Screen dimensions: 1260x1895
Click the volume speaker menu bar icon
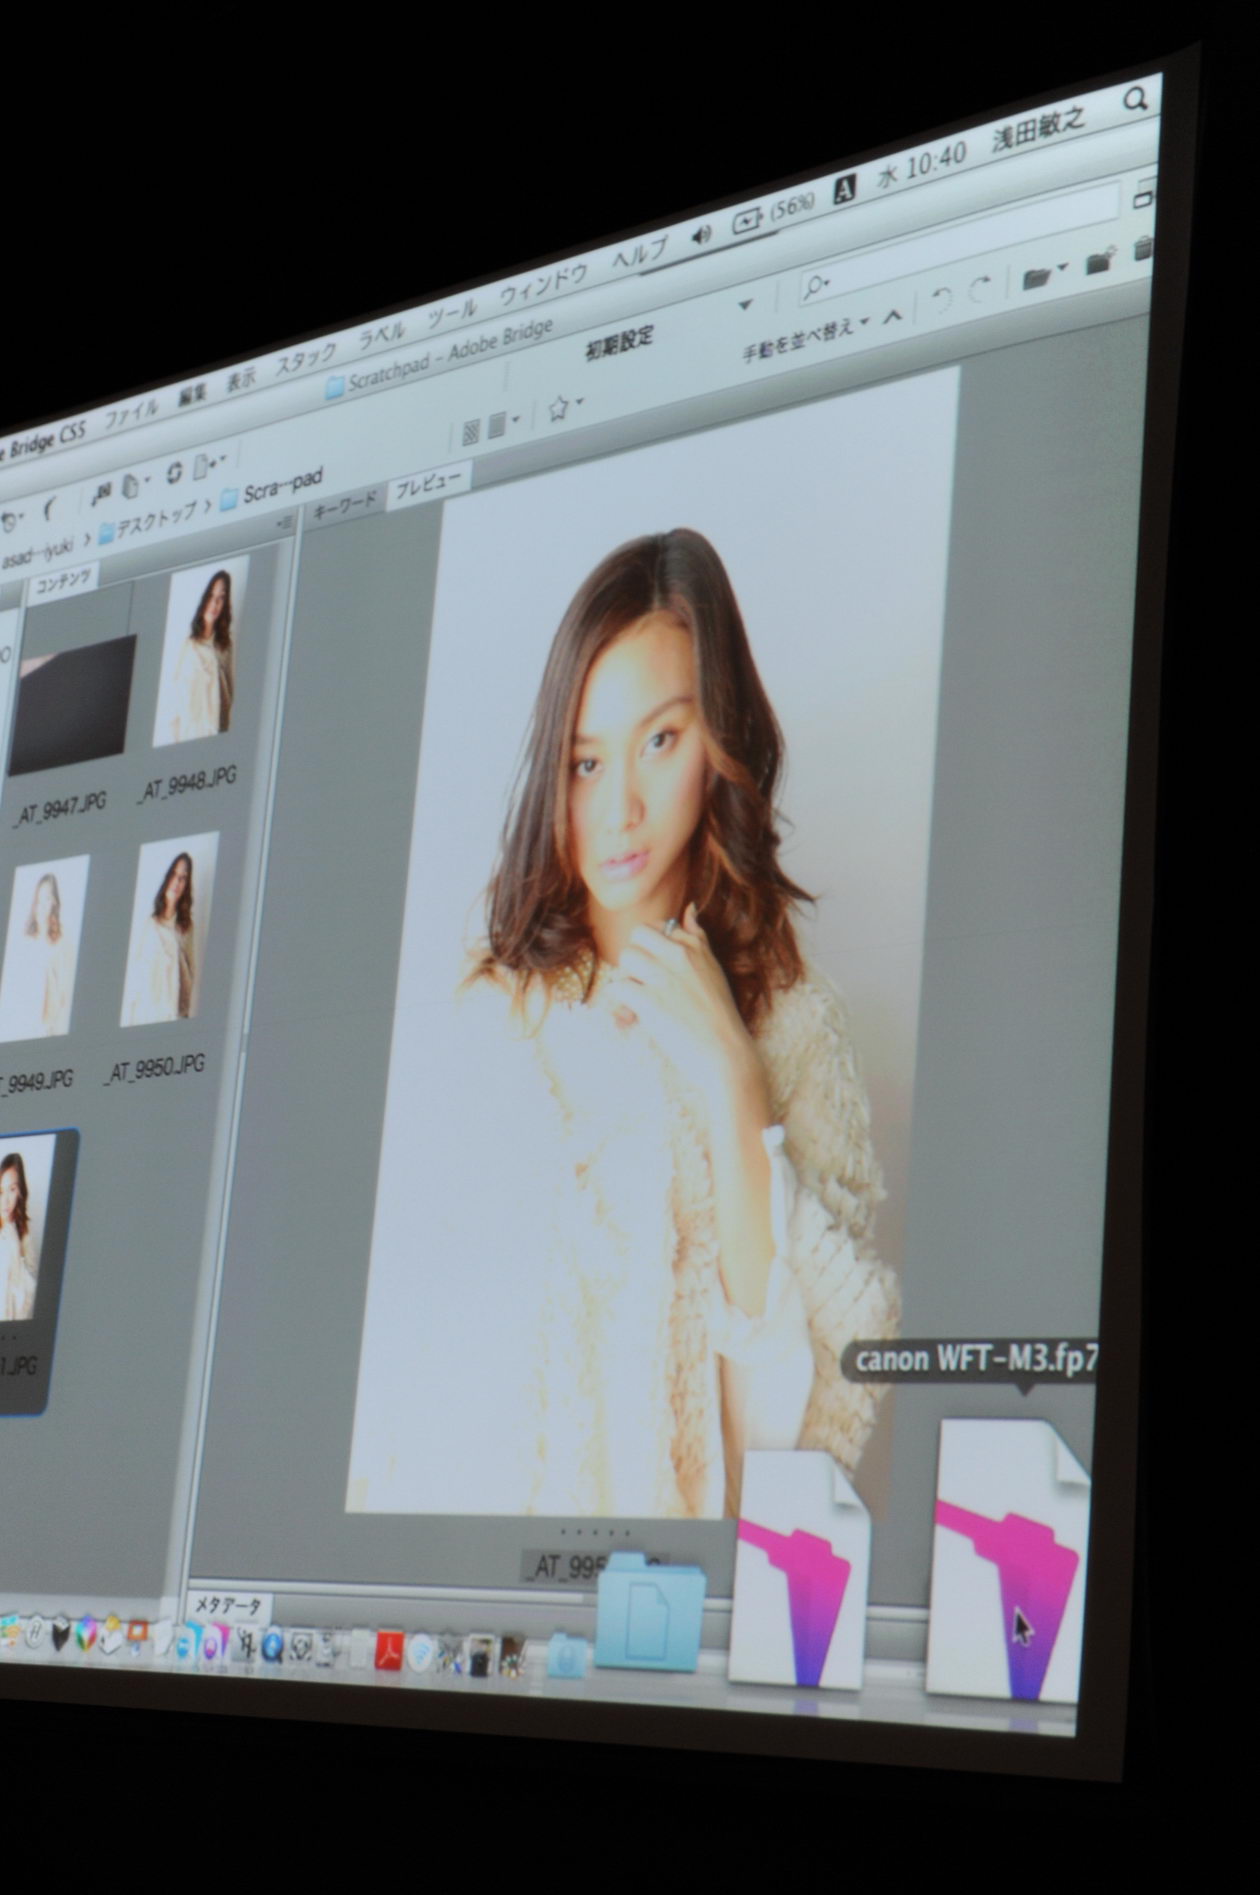(x=701, y=236)
